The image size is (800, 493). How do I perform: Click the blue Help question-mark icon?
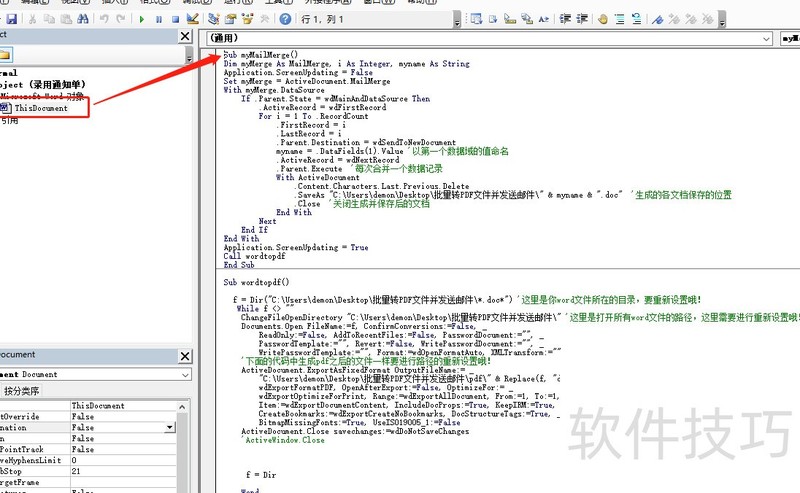[x=285, y=18]
